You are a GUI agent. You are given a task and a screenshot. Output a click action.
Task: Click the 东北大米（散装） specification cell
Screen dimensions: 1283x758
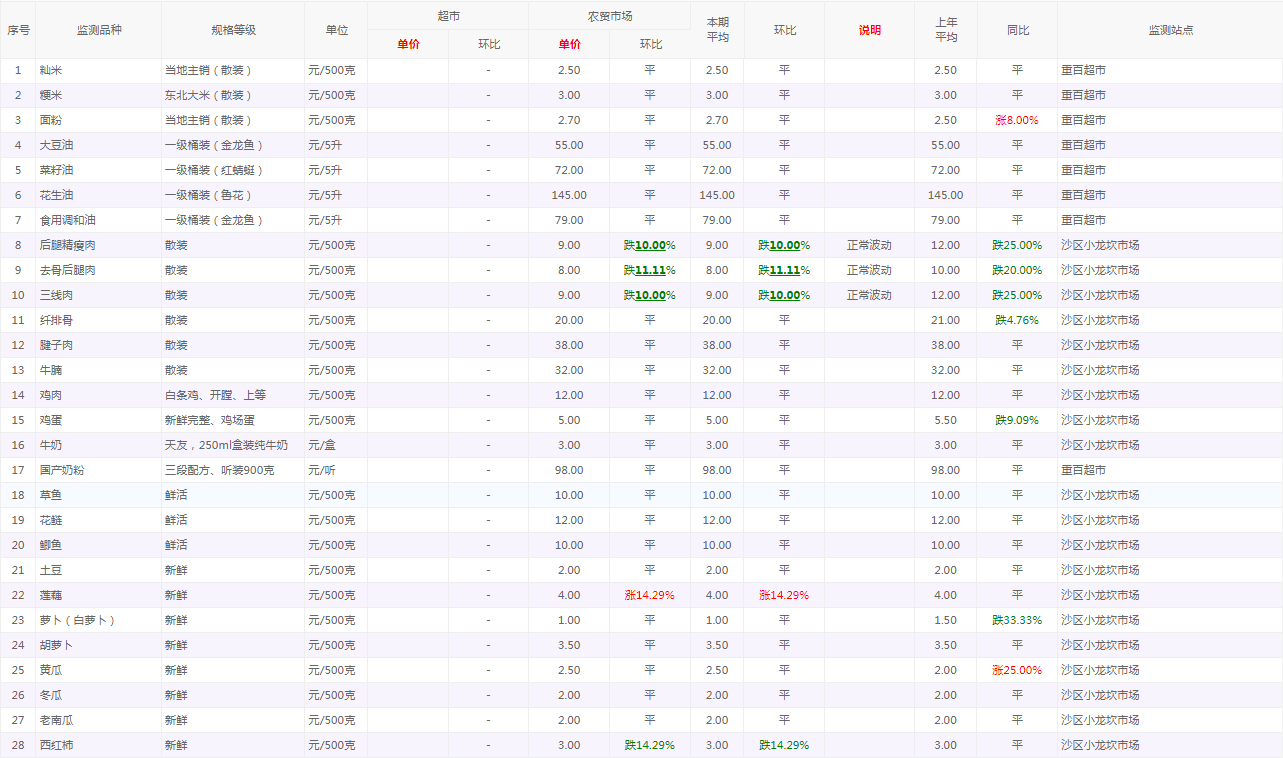click(x=233, y=95)
